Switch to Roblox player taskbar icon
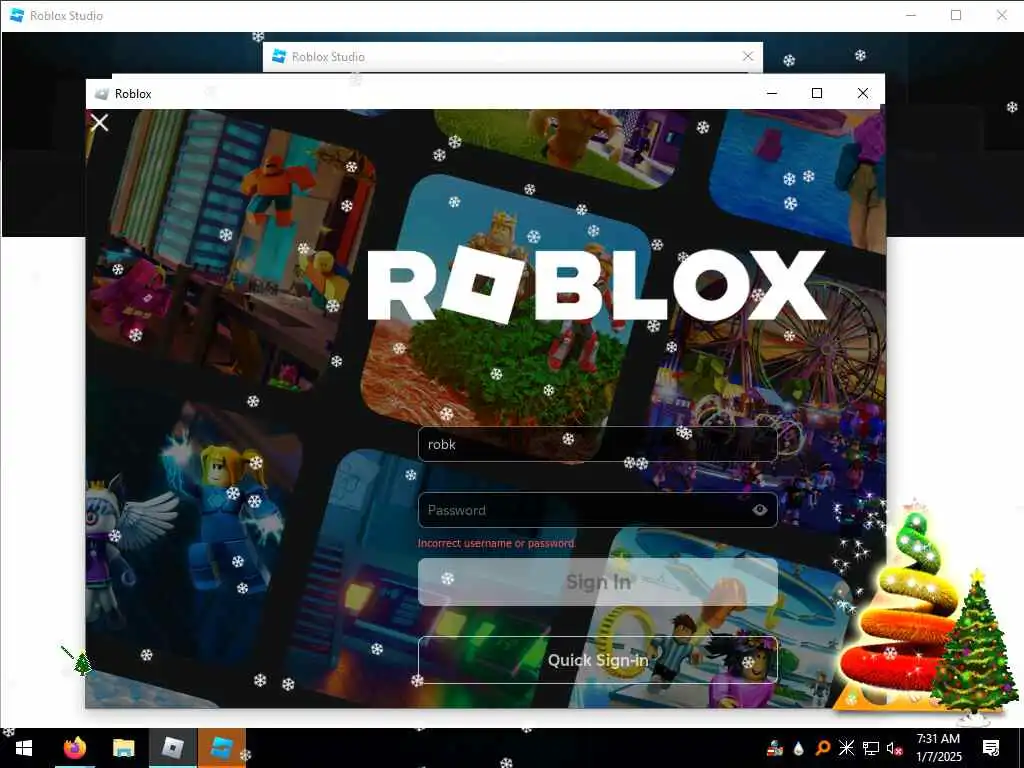 pos(172,748)
